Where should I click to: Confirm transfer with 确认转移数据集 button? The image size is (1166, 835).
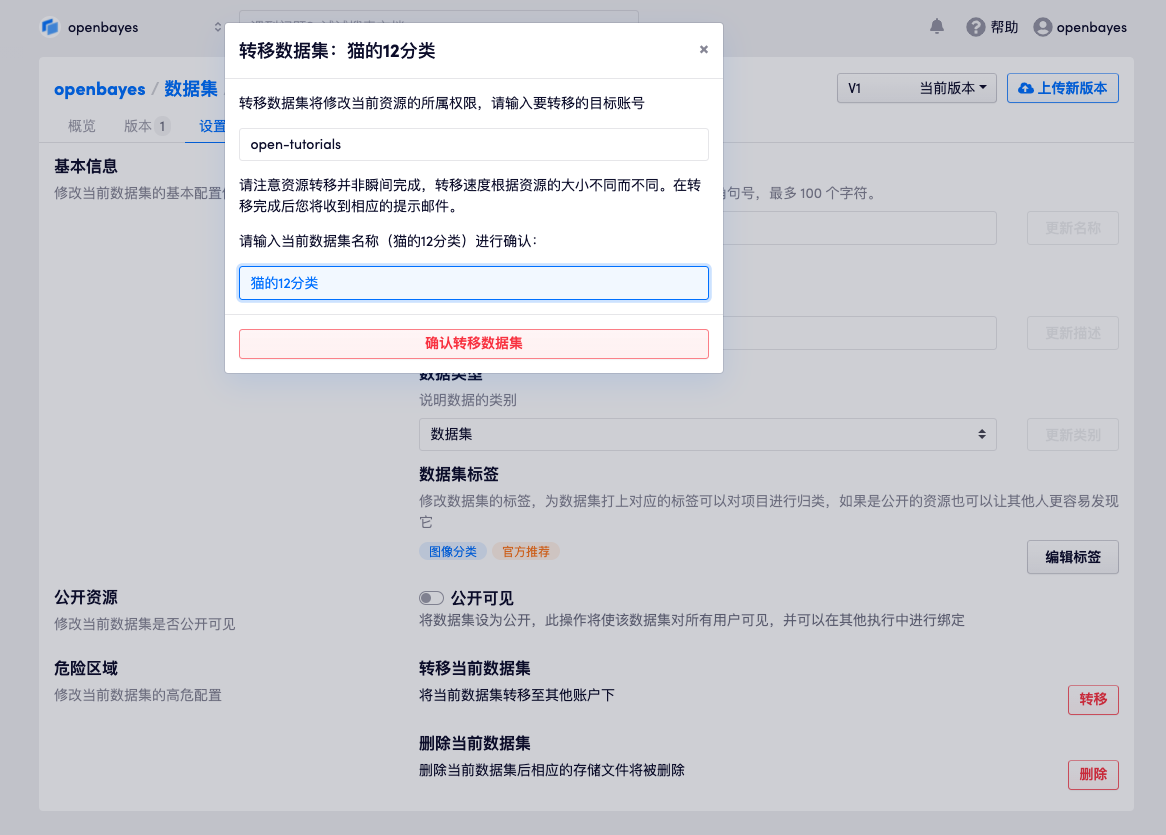click(473, 343)
